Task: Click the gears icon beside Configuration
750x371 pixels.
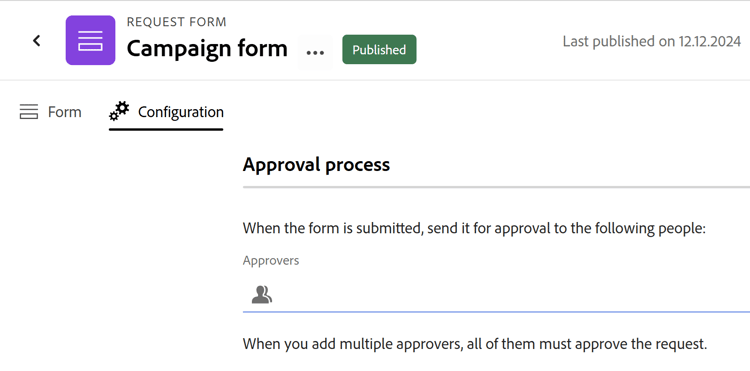Action: pos(119,111)
